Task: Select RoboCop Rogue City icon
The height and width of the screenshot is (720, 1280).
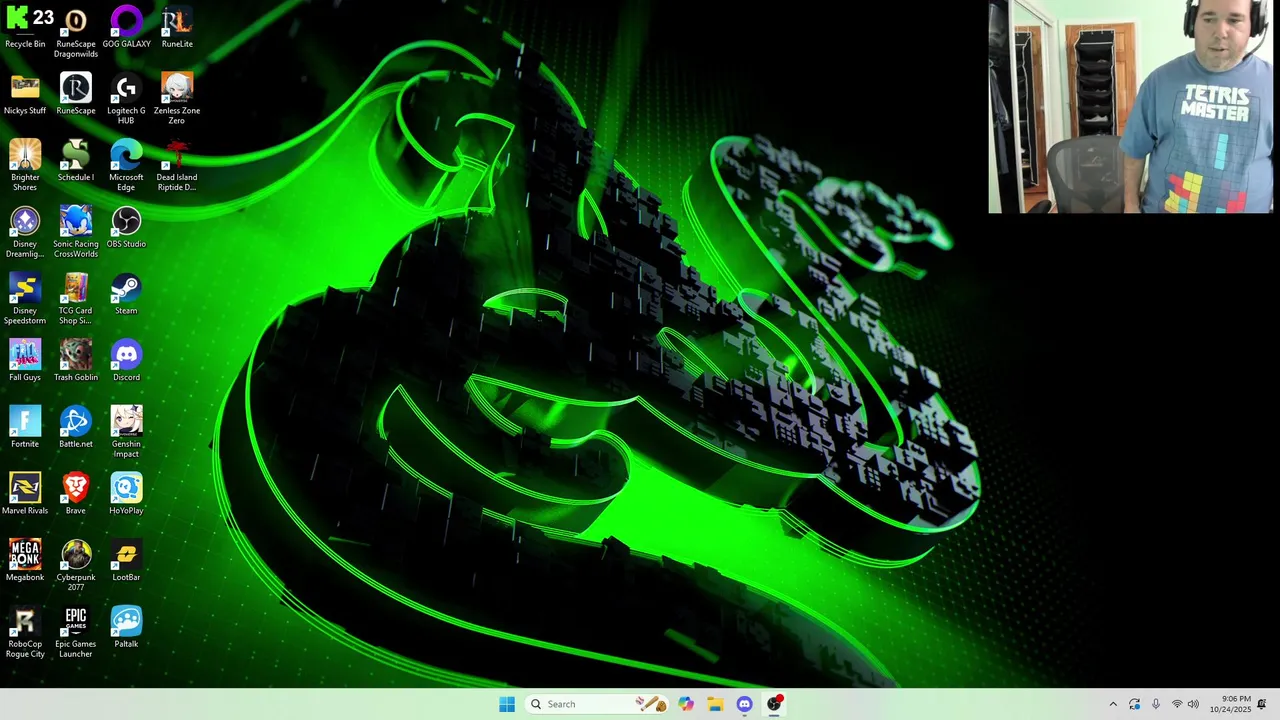Action: 25,632
